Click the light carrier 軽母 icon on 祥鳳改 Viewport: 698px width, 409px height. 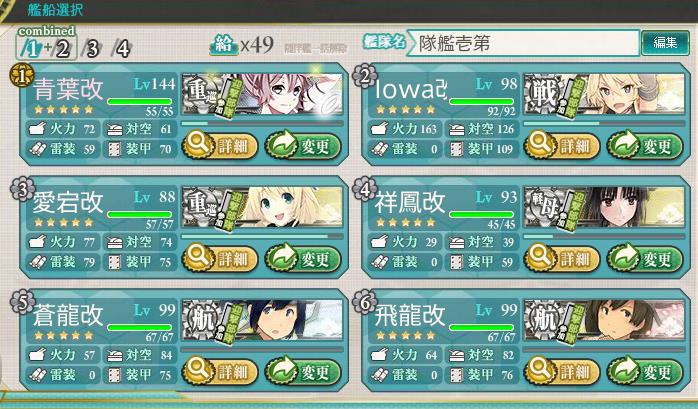543,206
